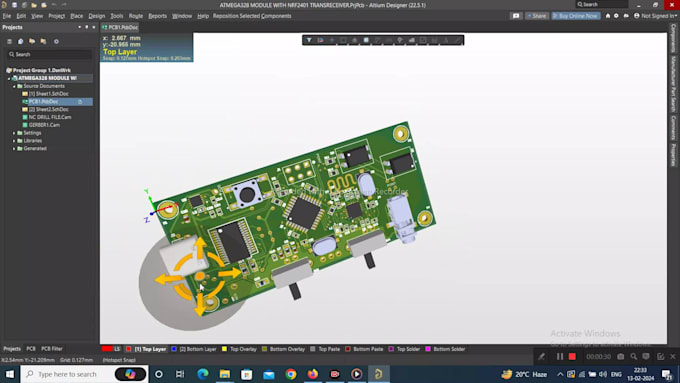Open Altium Designer taskbar icon

click(379, 374)
